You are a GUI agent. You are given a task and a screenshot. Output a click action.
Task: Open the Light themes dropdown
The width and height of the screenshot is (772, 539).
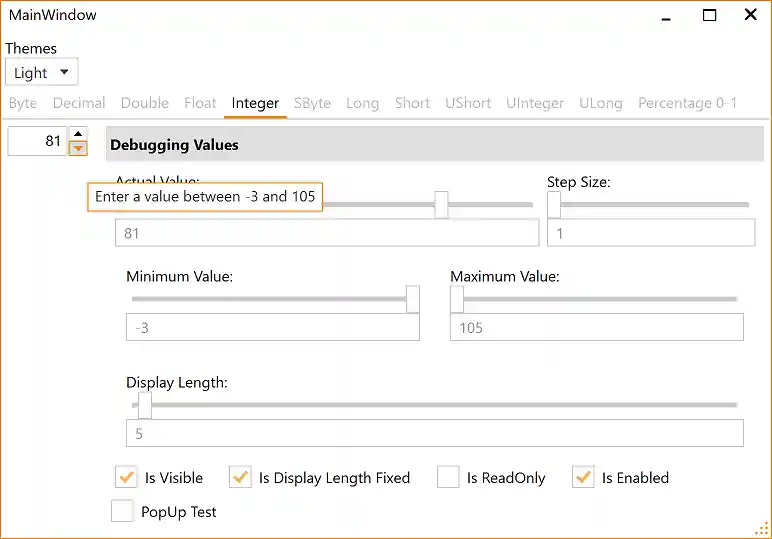click(41, 72)
